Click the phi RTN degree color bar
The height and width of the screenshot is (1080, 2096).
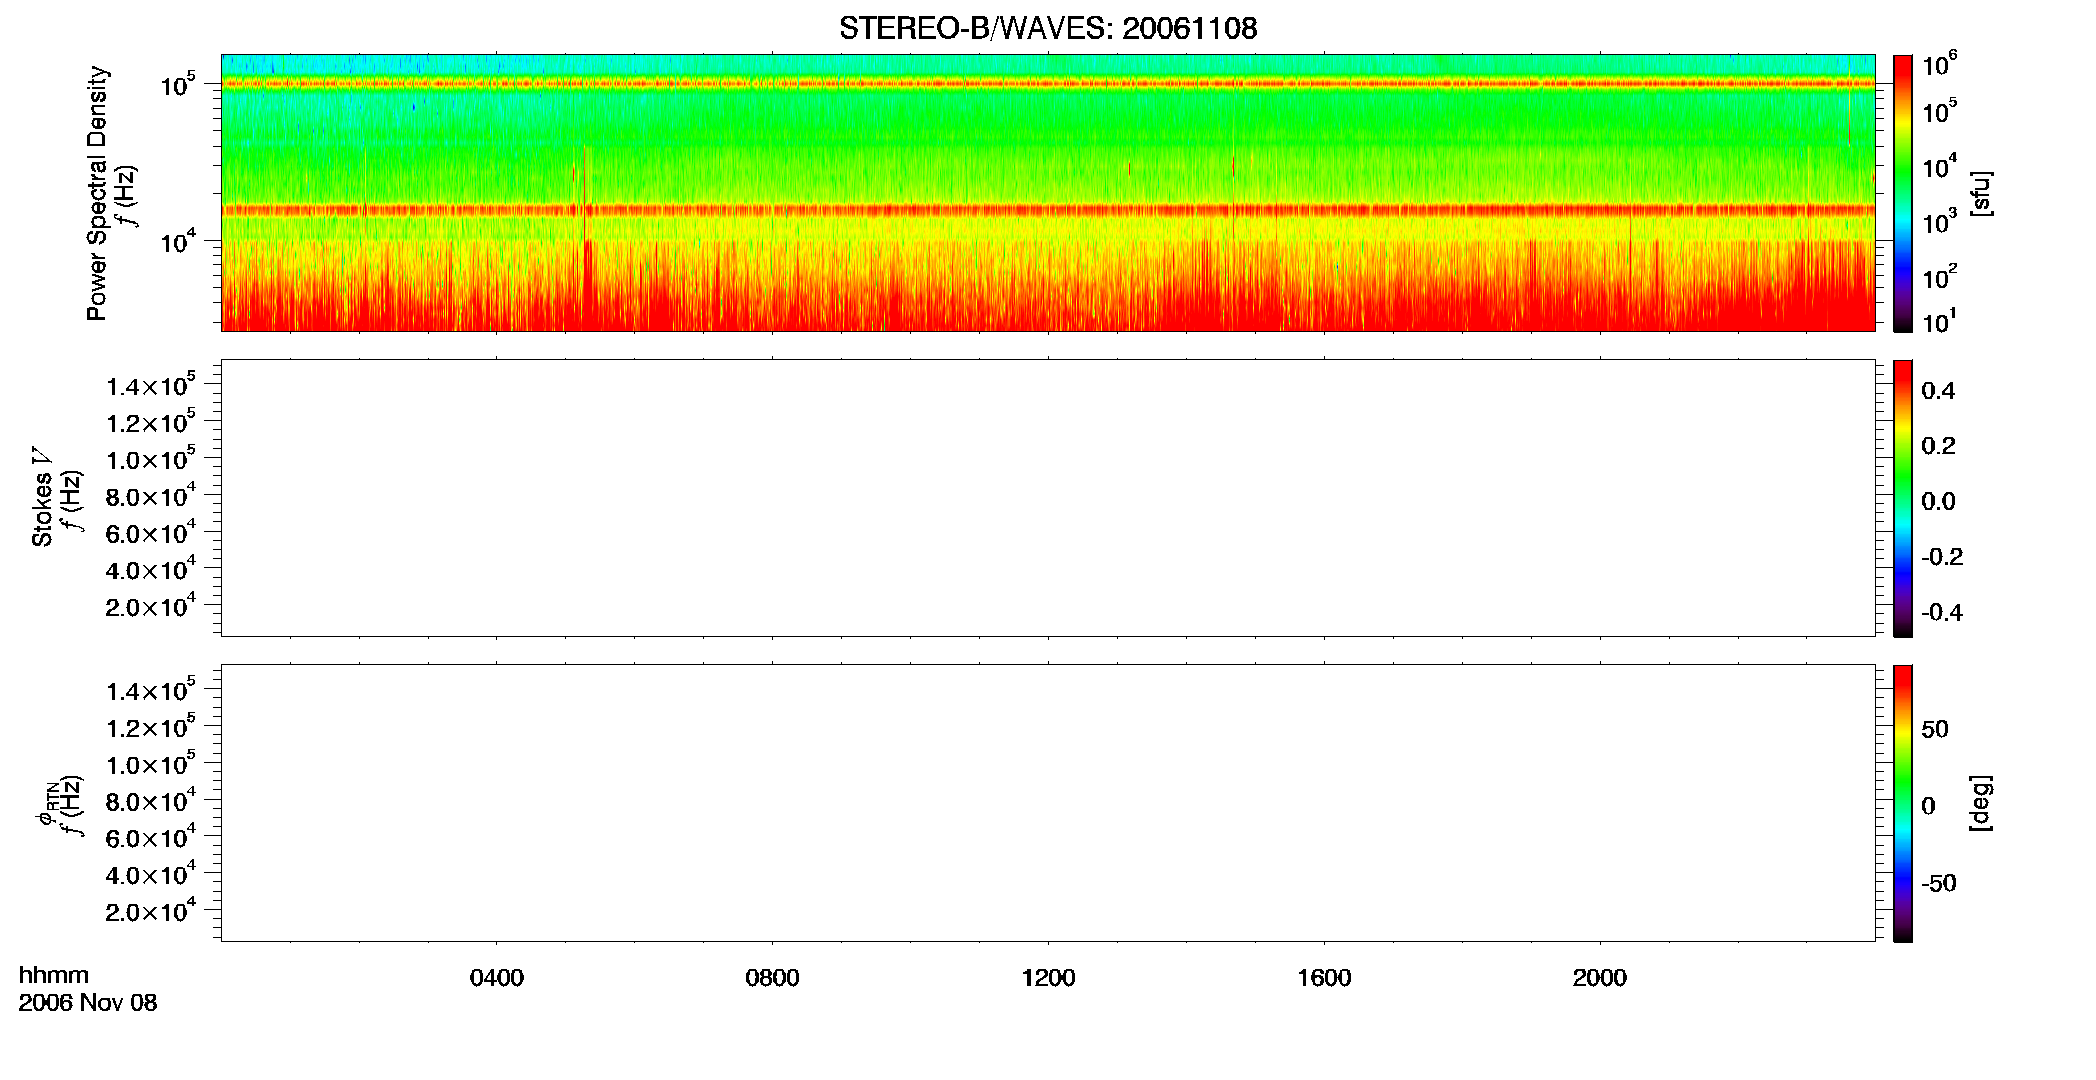coord(1902,803)
